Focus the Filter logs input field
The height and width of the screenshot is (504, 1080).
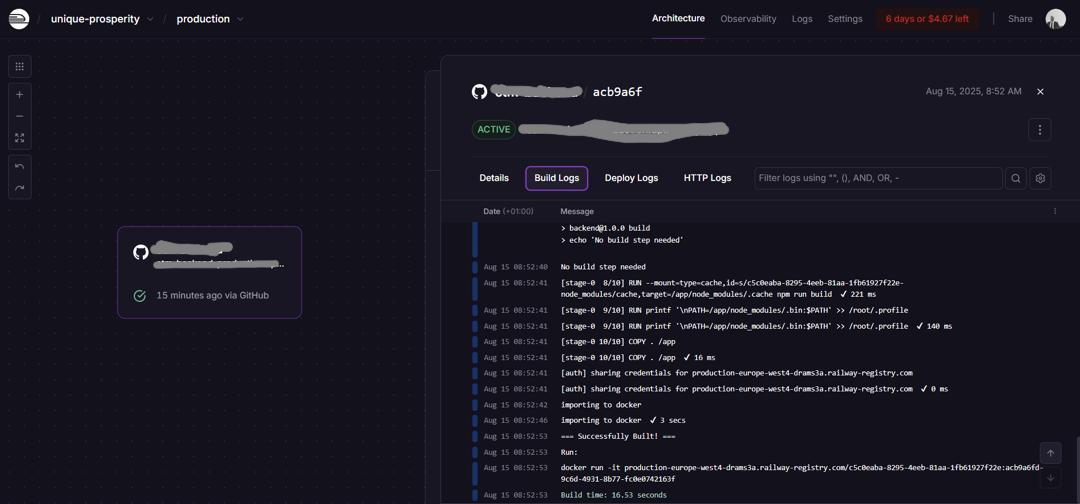[878, 178]
